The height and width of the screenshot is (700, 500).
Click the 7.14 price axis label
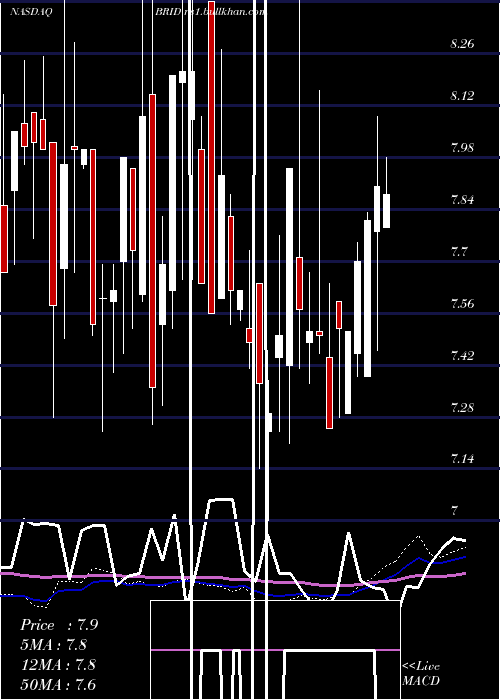coord(462,458)
